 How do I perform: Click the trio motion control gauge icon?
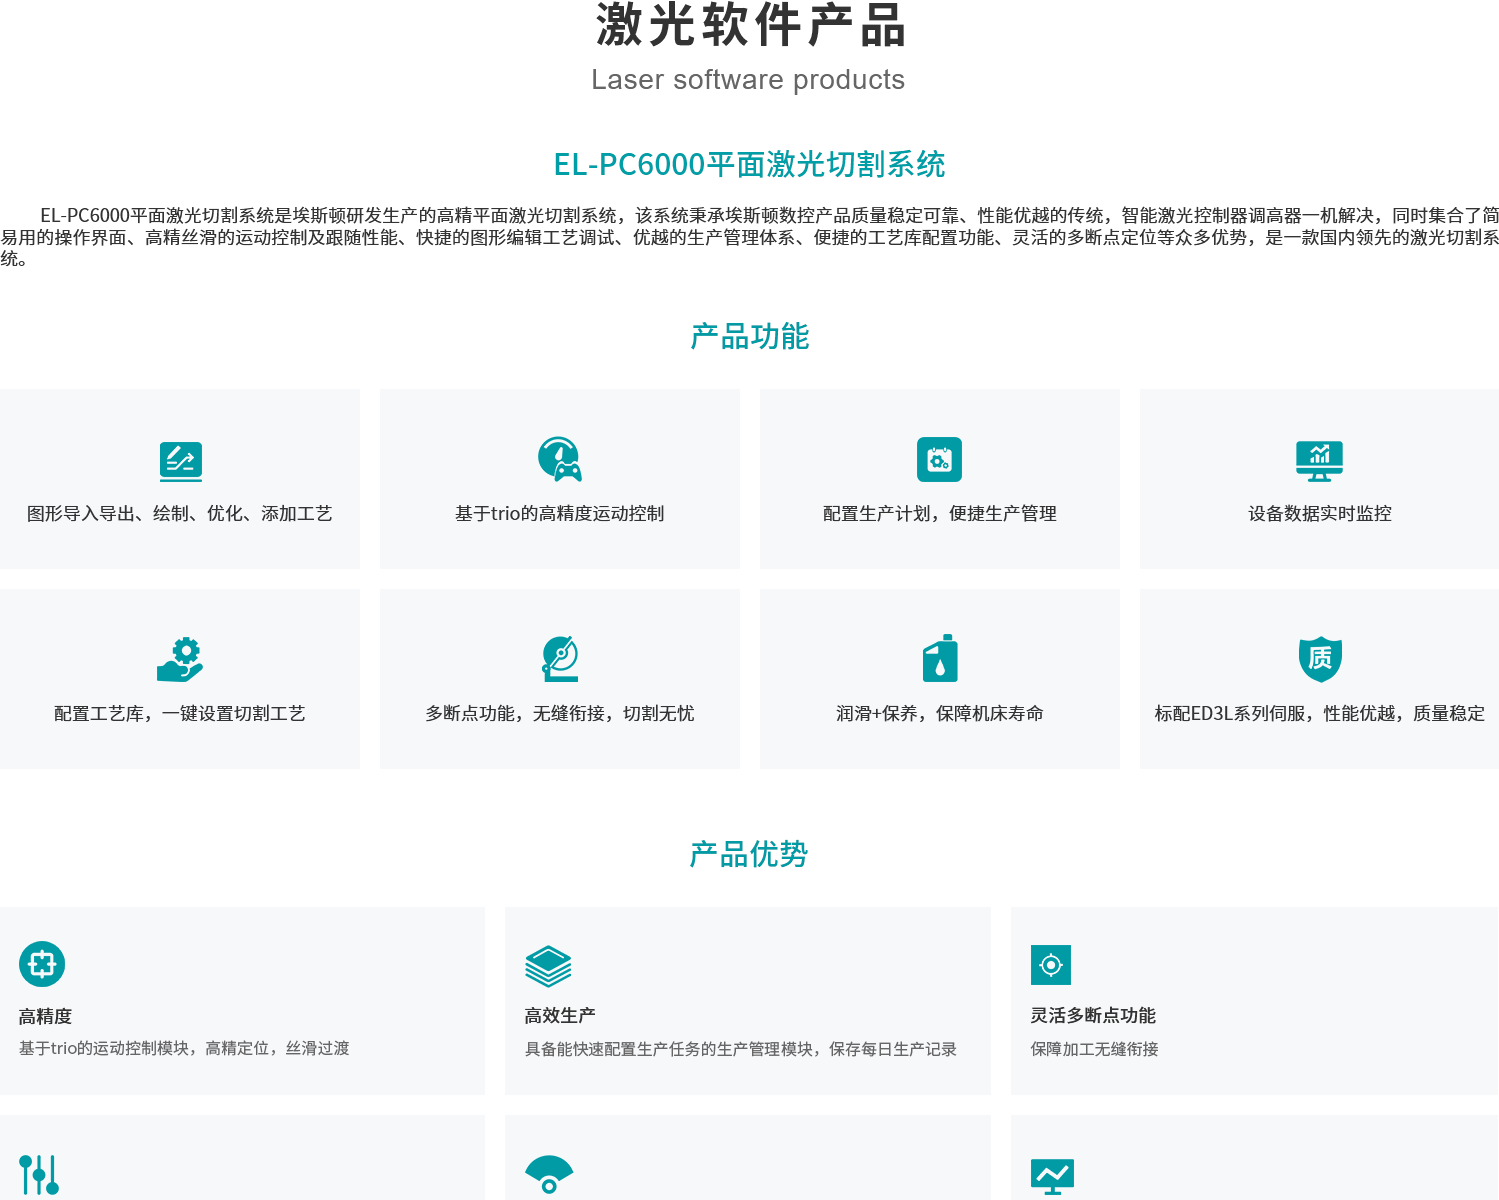click(x=559, y=460)
